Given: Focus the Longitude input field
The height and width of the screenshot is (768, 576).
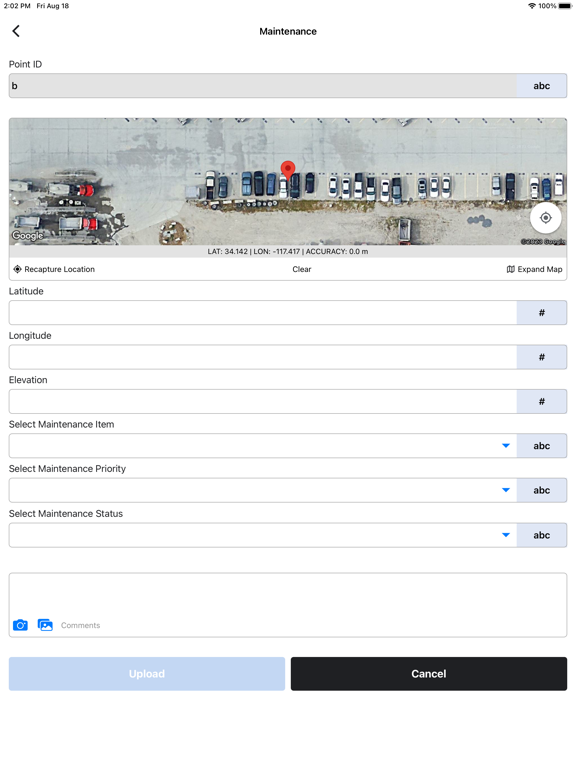Looking at the screenshot, I should pyautogui.click(x=263, y=357).
